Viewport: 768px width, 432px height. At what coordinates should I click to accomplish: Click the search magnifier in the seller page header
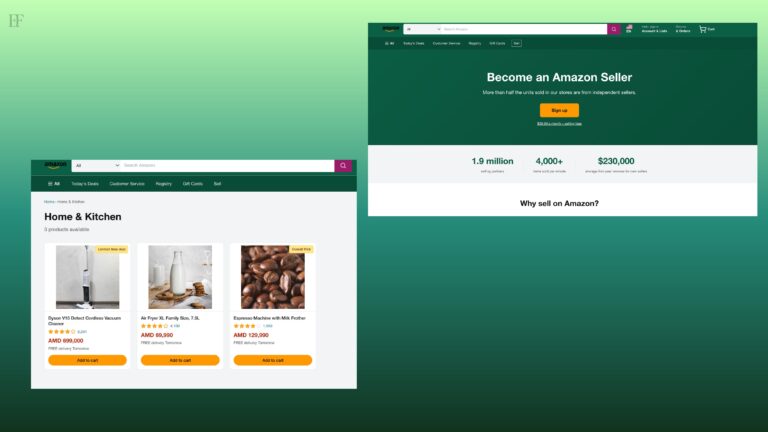click(614, 29)
